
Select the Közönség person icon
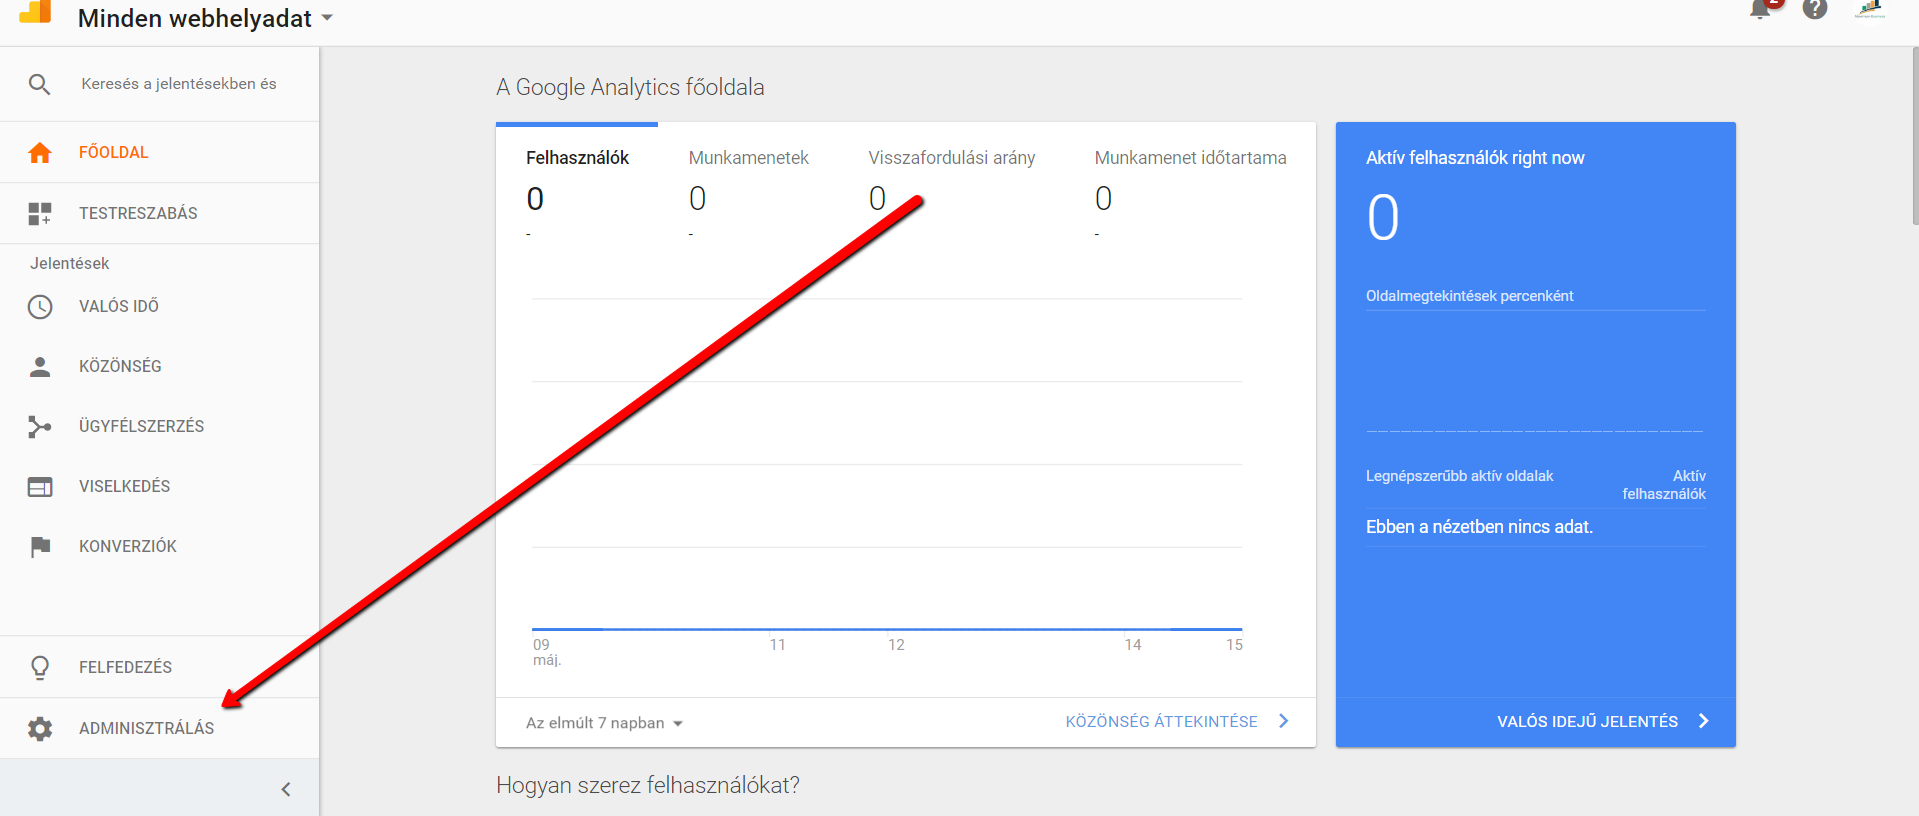[x=40, y=366]
